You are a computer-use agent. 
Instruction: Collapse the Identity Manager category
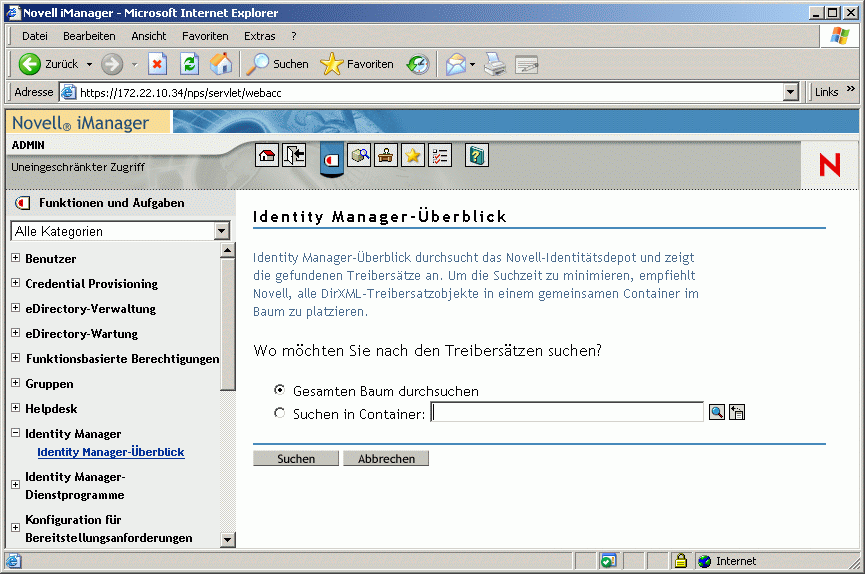click(x=15, y=433)
